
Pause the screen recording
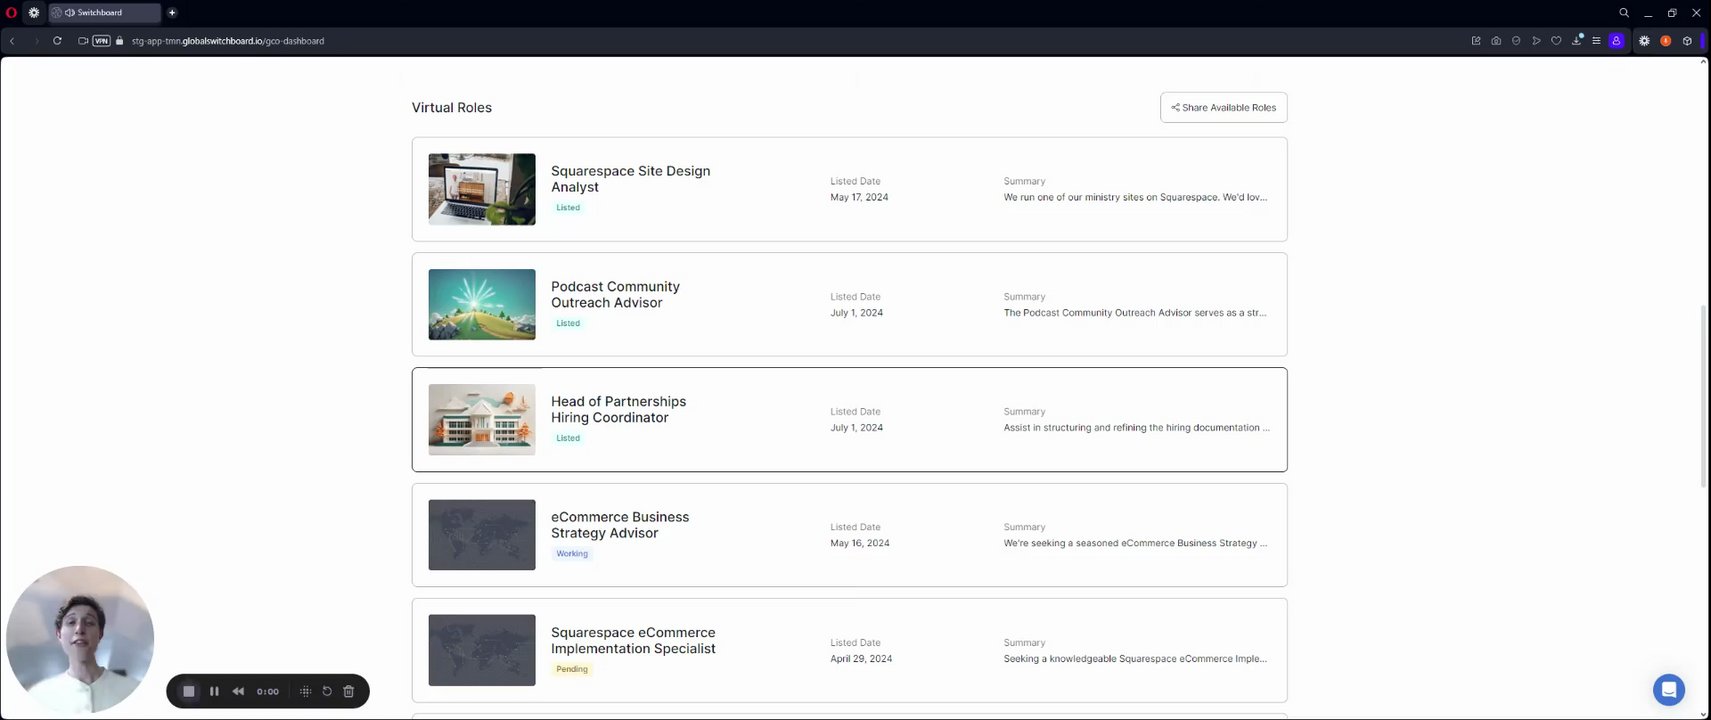click(x=214, y=691)
